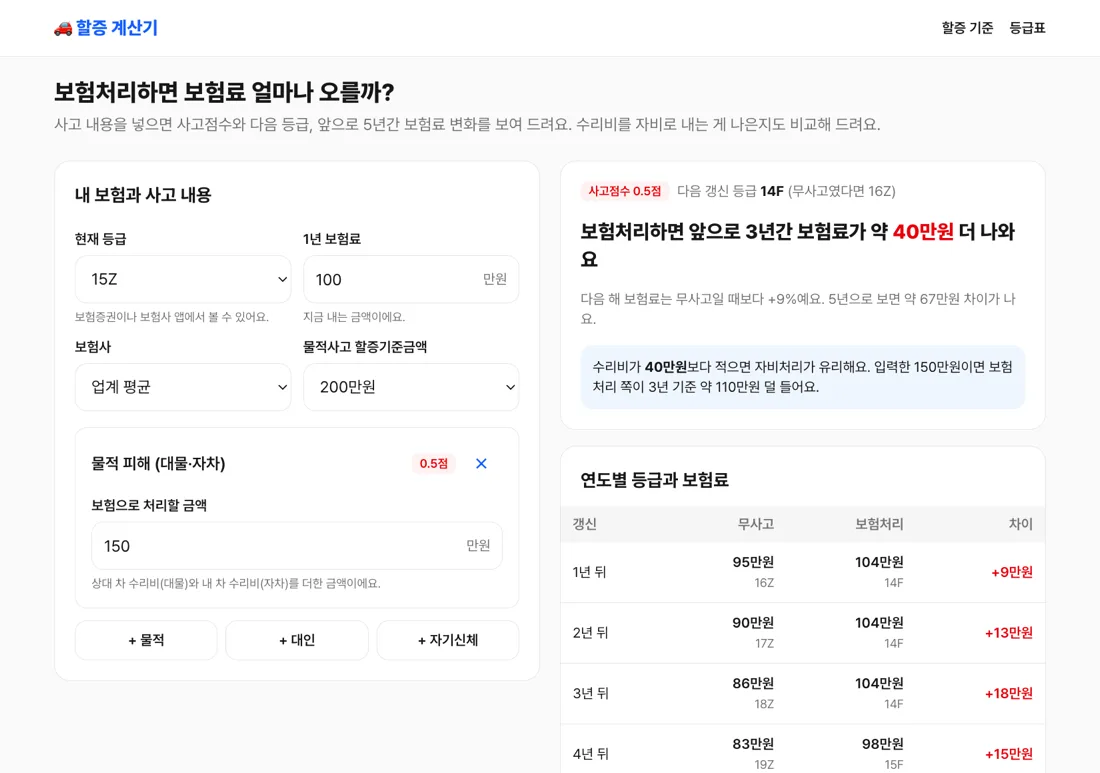1100x773 pixels.
Task: Click the 16Z grade in 1년 뒤 row
Action: click(764, 582)
